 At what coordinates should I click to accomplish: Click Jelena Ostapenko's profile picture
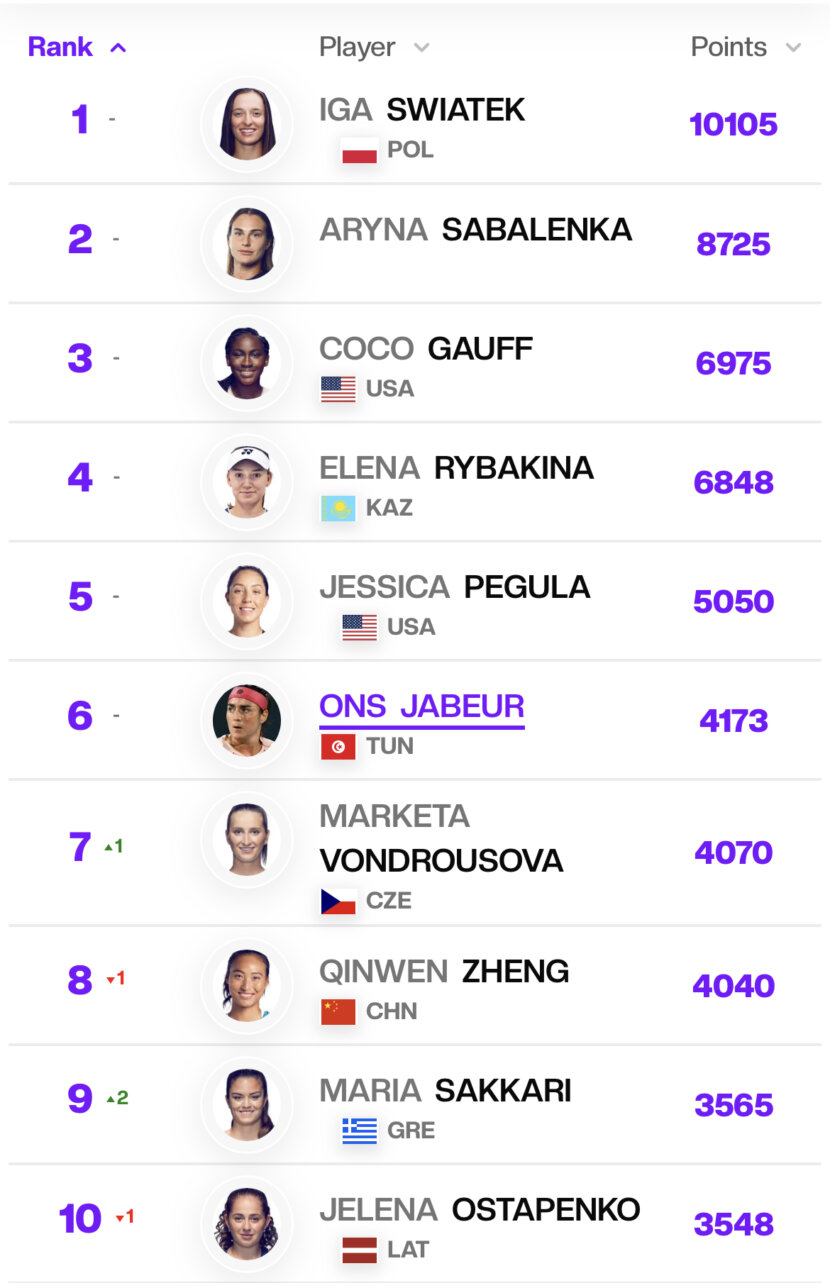247,1224
